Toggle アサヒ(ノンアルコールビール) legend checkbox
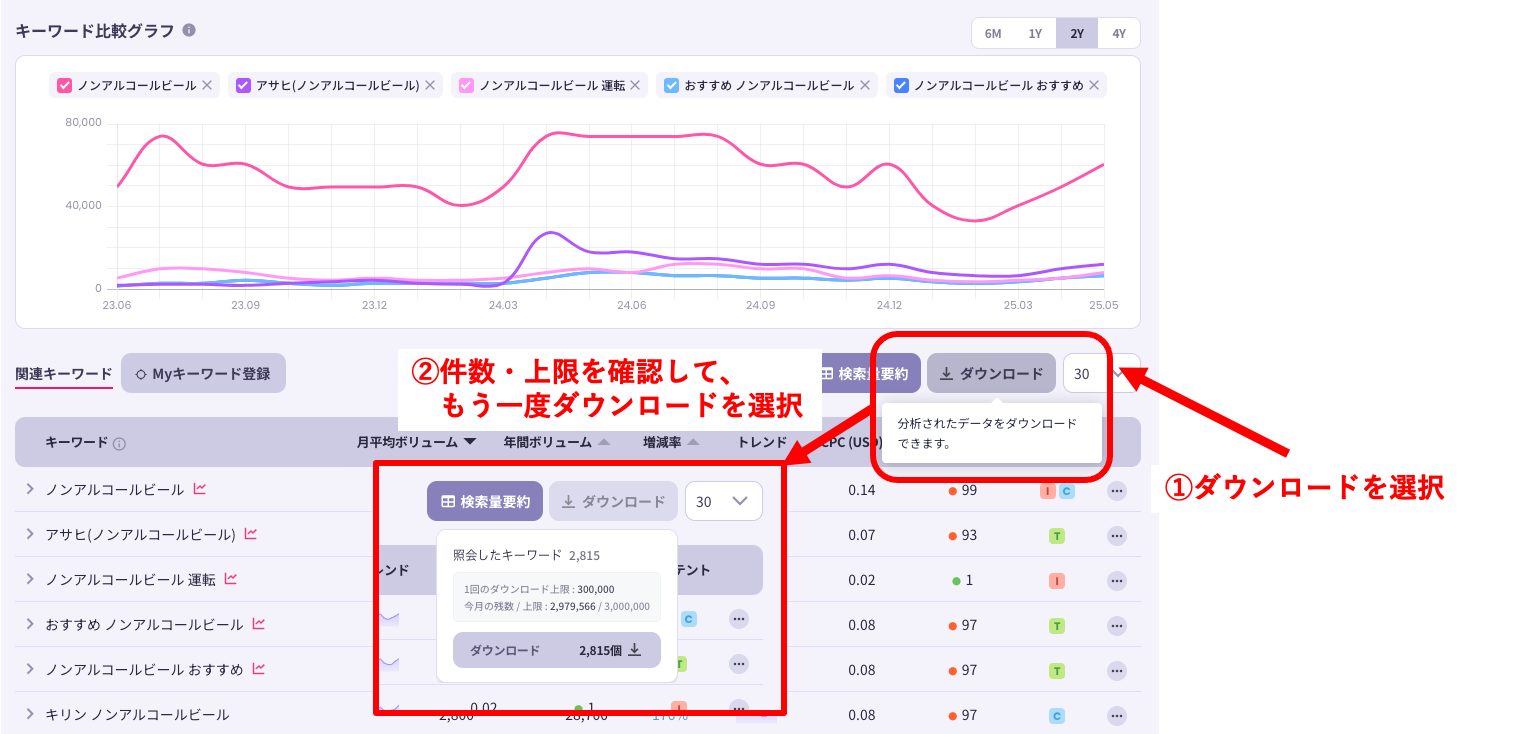Screen dimensions: 1526x734 coord(243,86)
